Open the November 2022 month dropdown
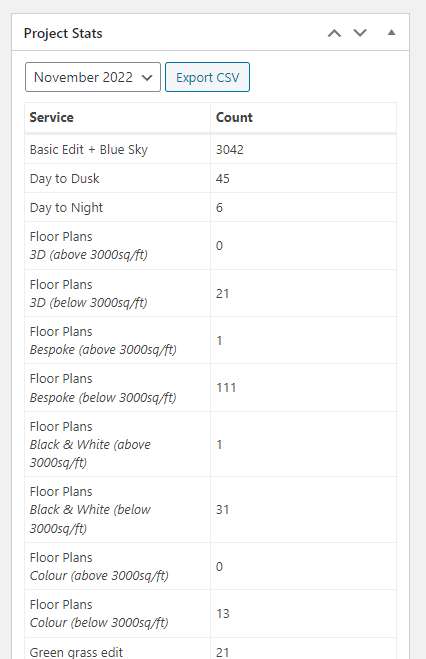The height and width of the screenshot is (659, 426). pos(93,77)
